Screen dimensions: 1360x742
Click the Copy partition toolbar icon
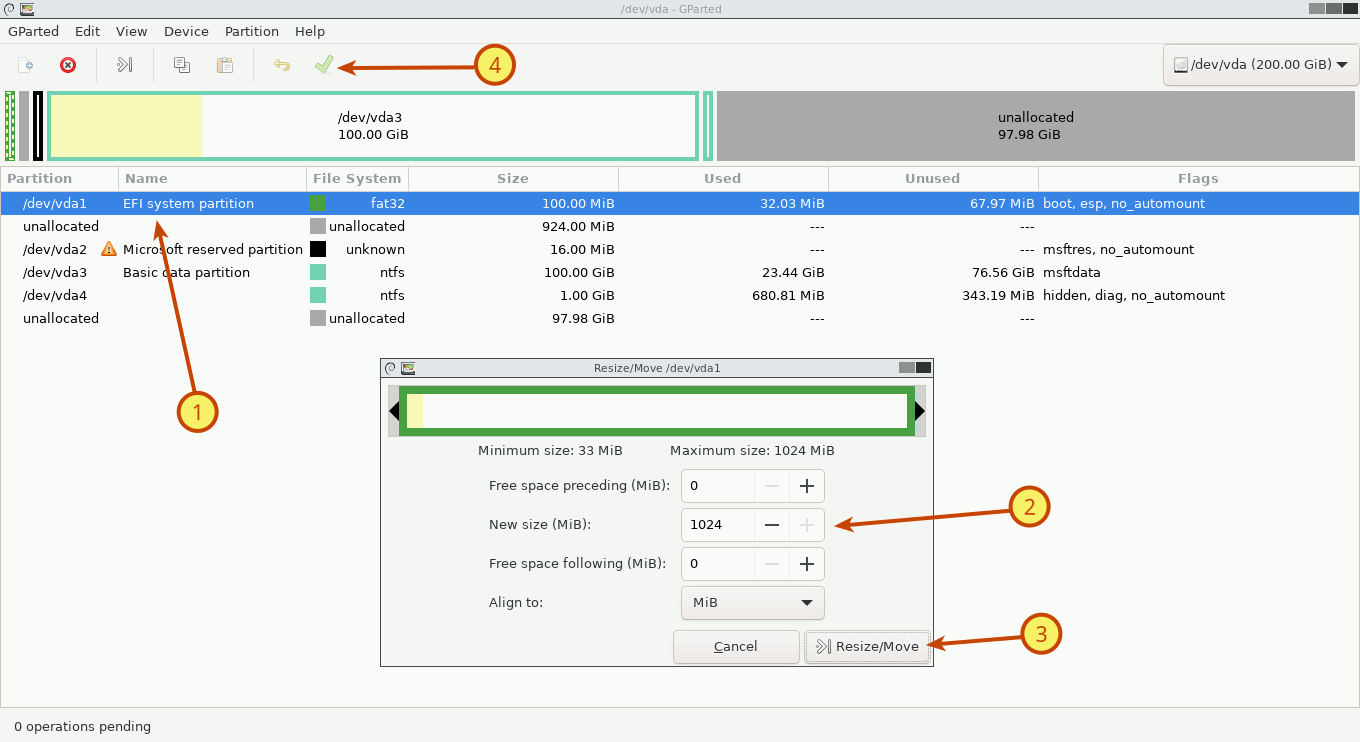(182, 65)
